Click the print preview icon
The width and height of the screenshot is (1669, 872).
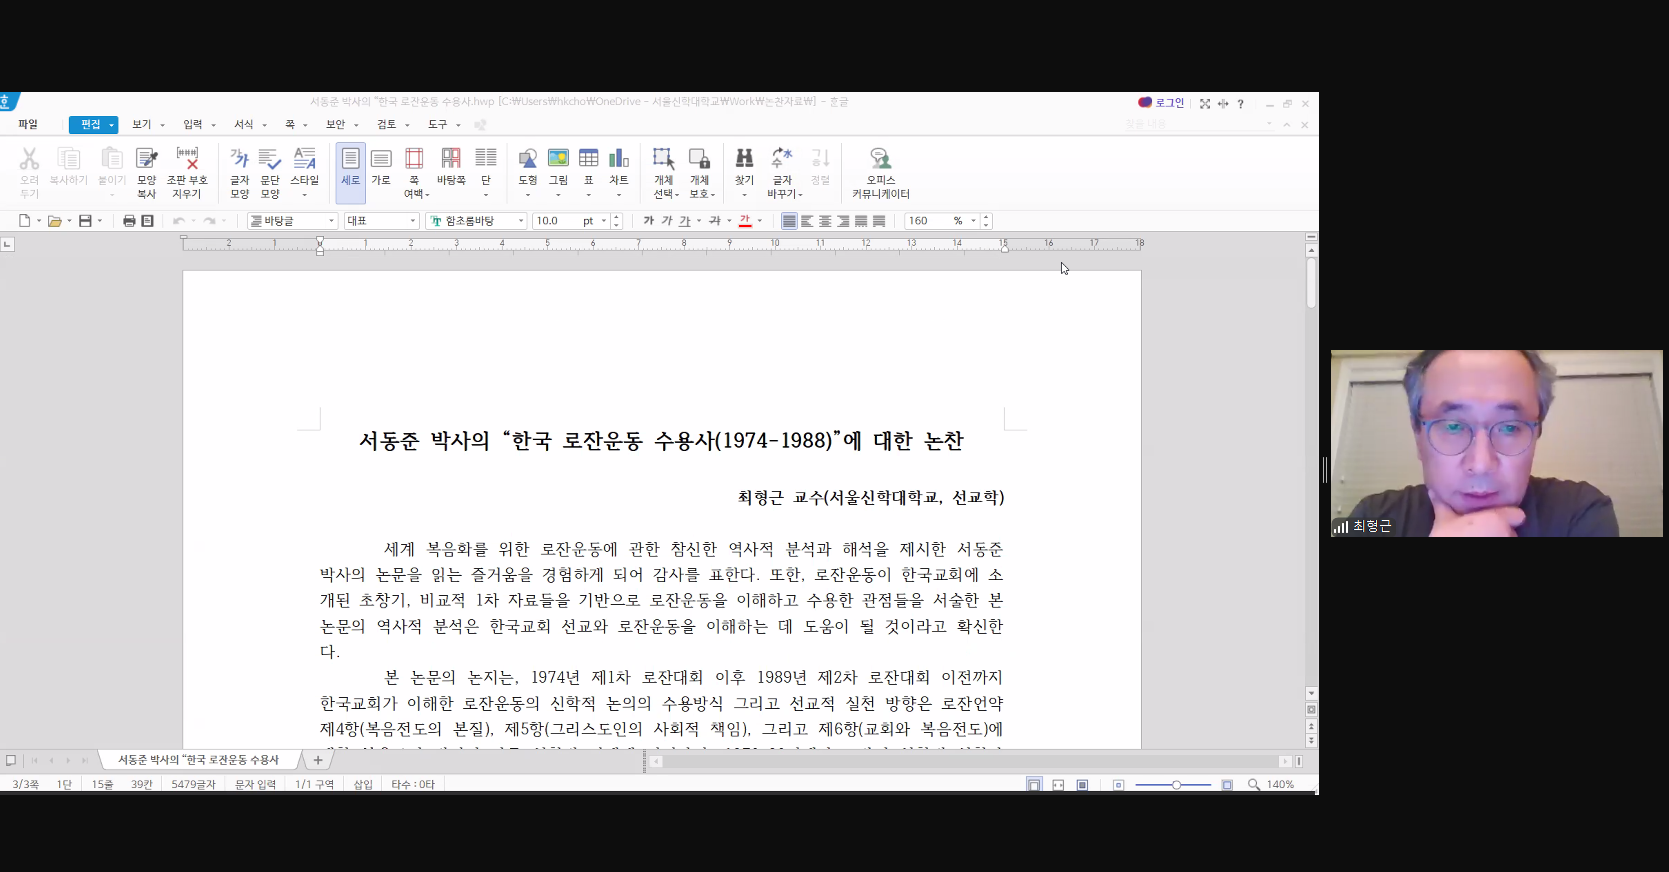(147, 221)
